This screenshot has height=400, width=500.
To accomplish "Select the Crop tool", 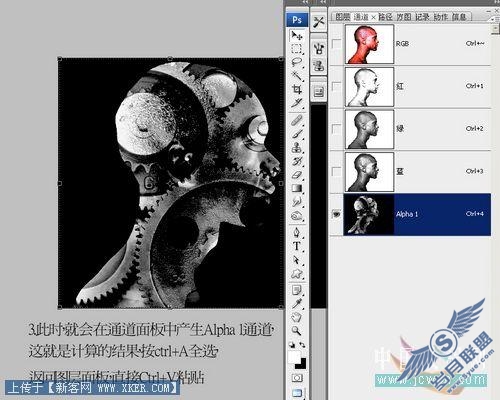I will coord(296,89).
